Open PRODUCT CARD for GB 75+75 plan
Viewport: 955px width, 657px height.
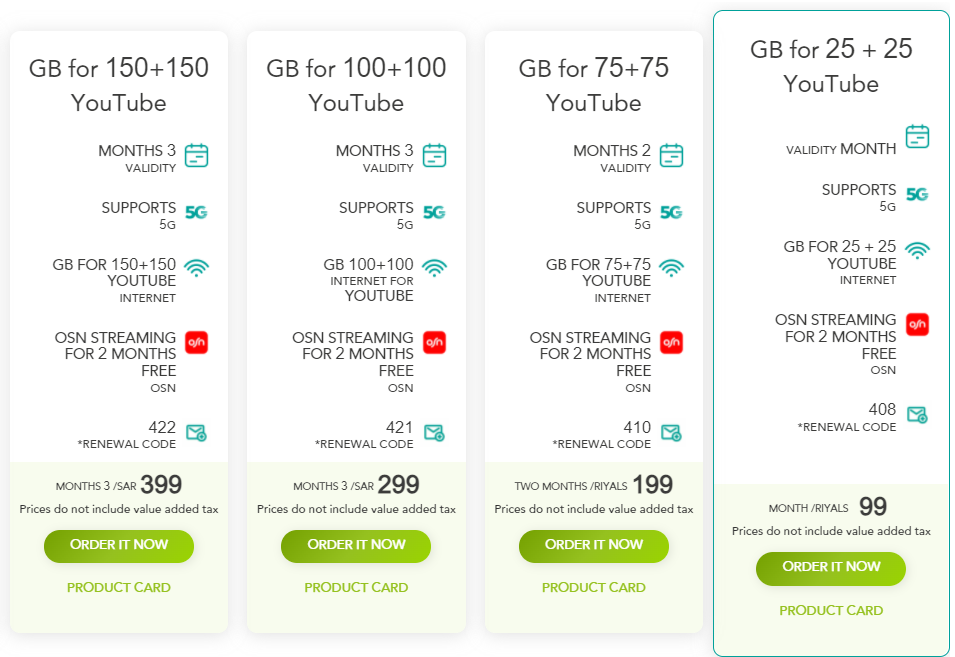(x=593, y=587)
